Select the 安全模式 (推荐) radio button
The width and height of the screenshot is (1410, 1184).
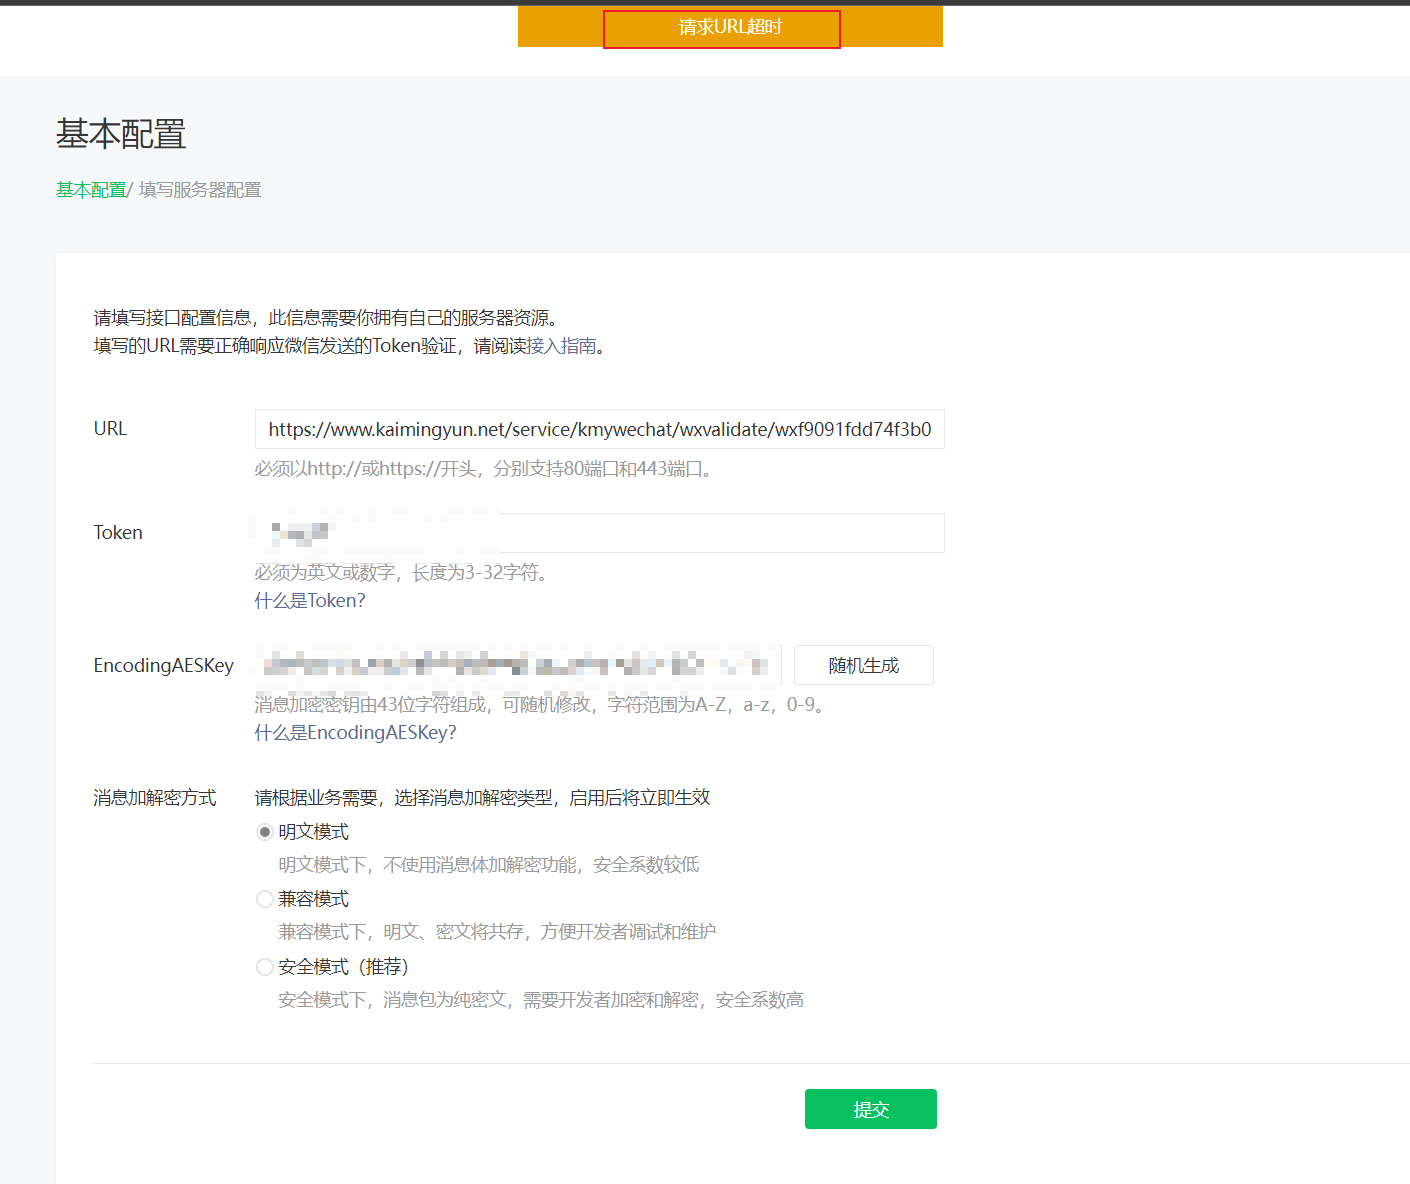pyautogui.click(x=265, y=967)
